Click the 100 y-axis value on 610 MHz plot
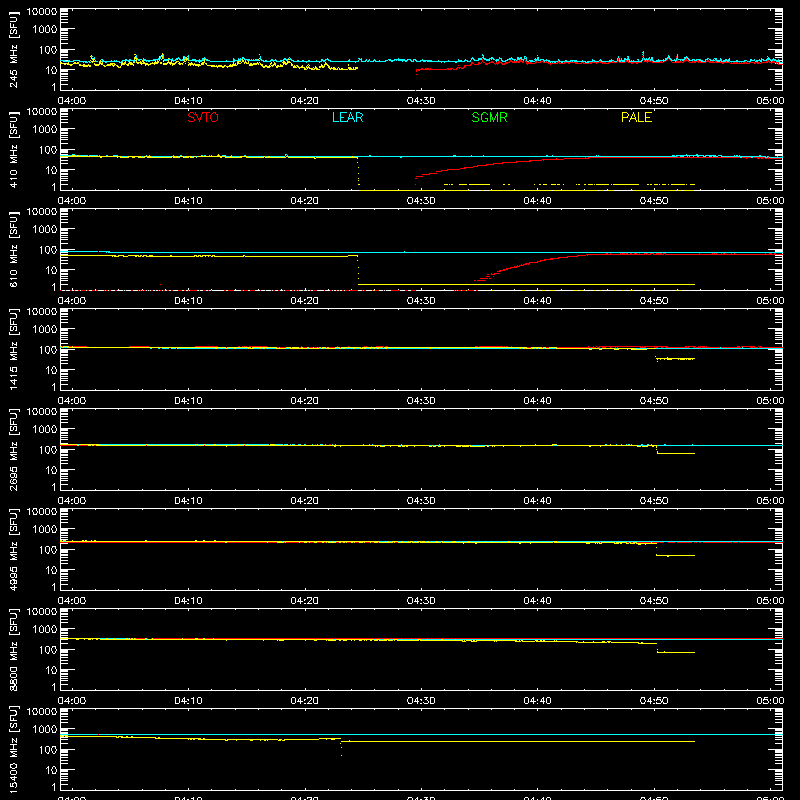Screen dimensions: 800x800 click(x=48, y=250)
